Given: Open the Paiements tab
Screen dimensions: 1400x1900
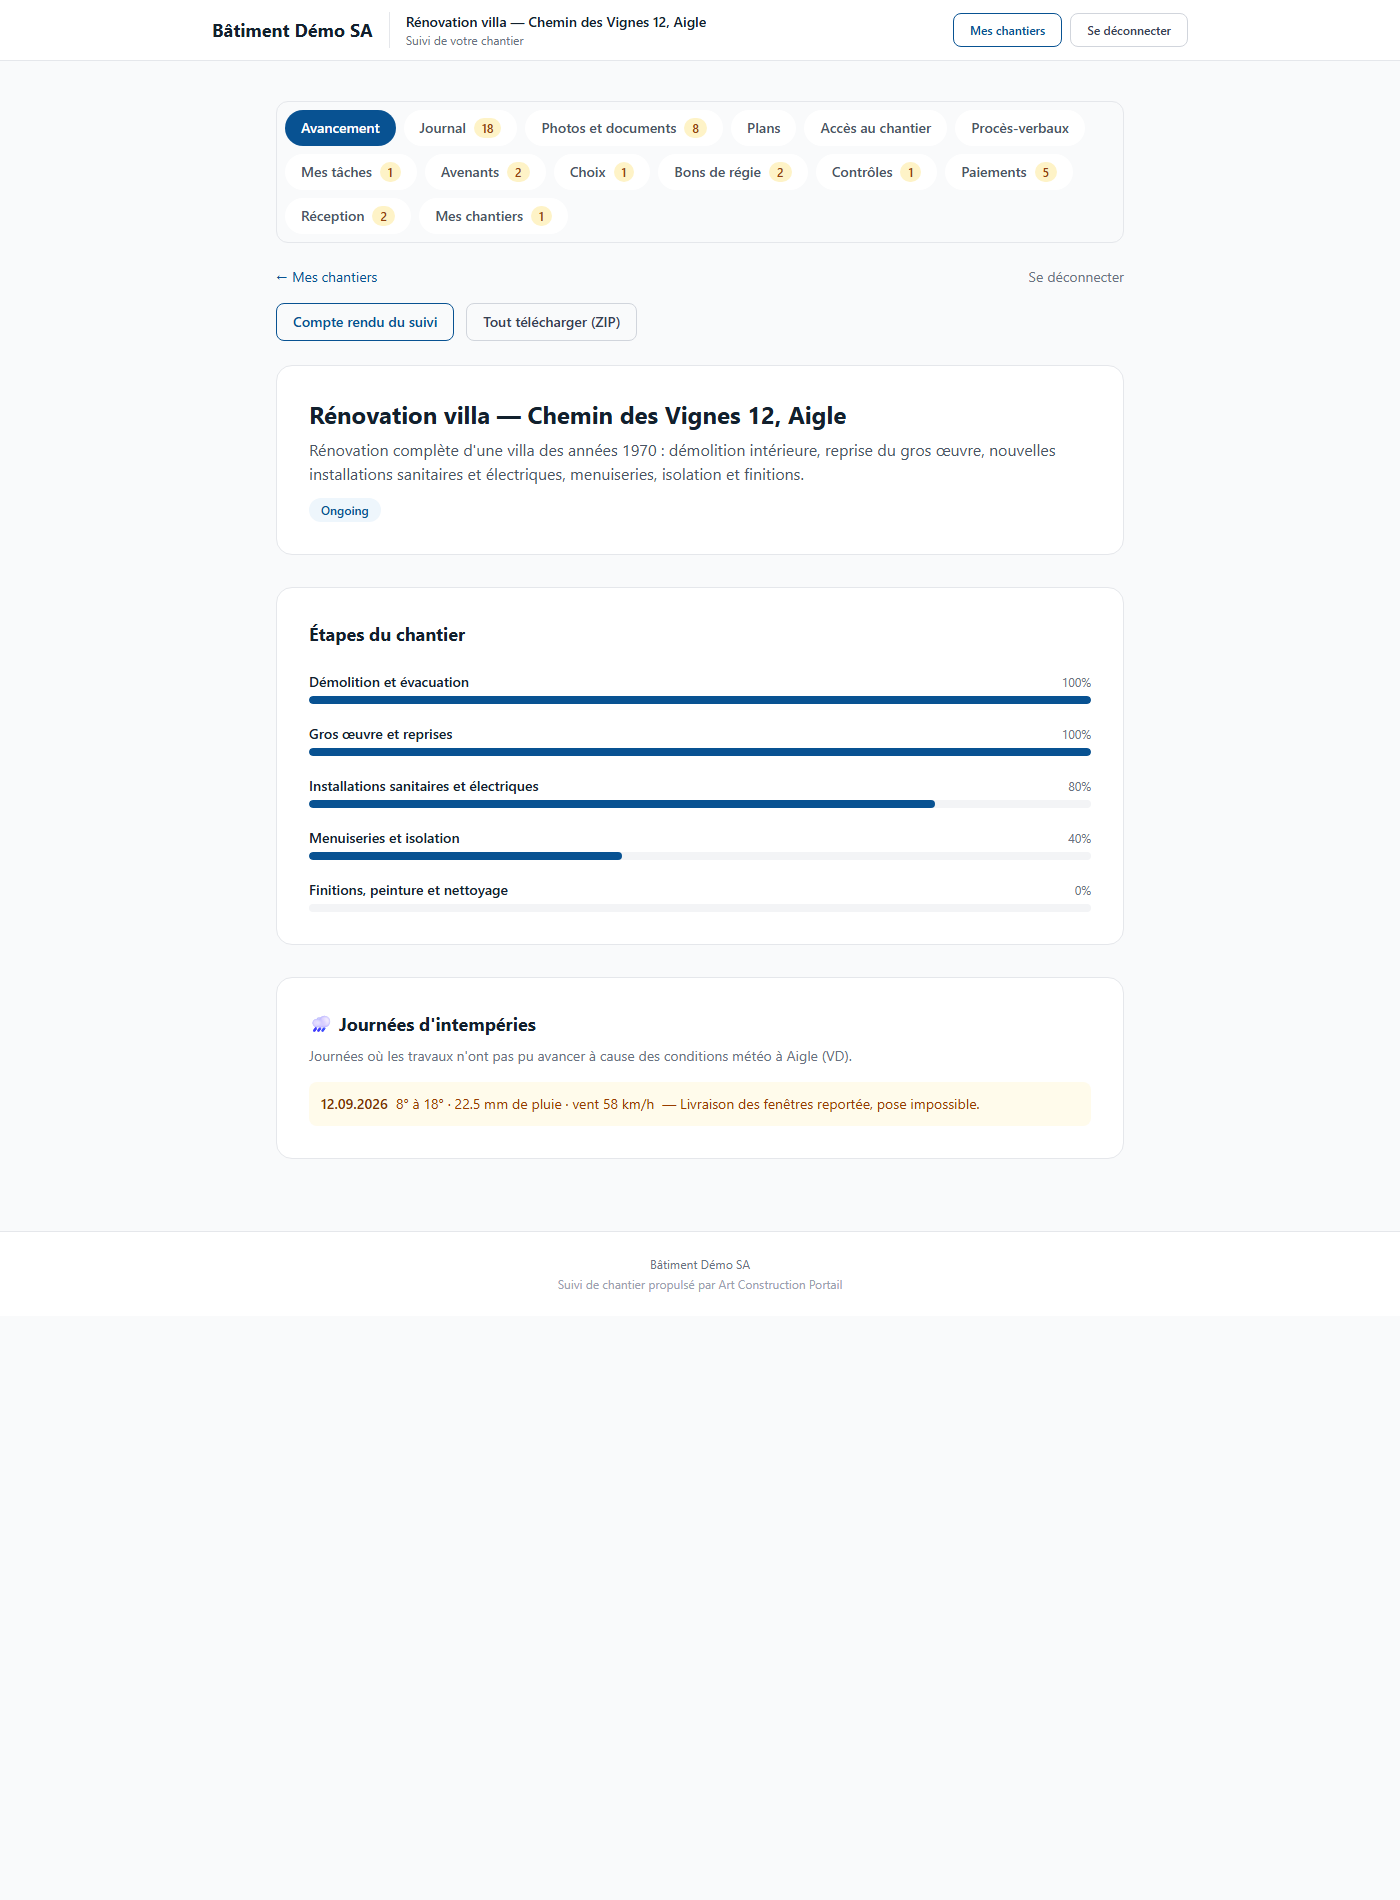Looking at the screenshot, I should point(1008,172).
